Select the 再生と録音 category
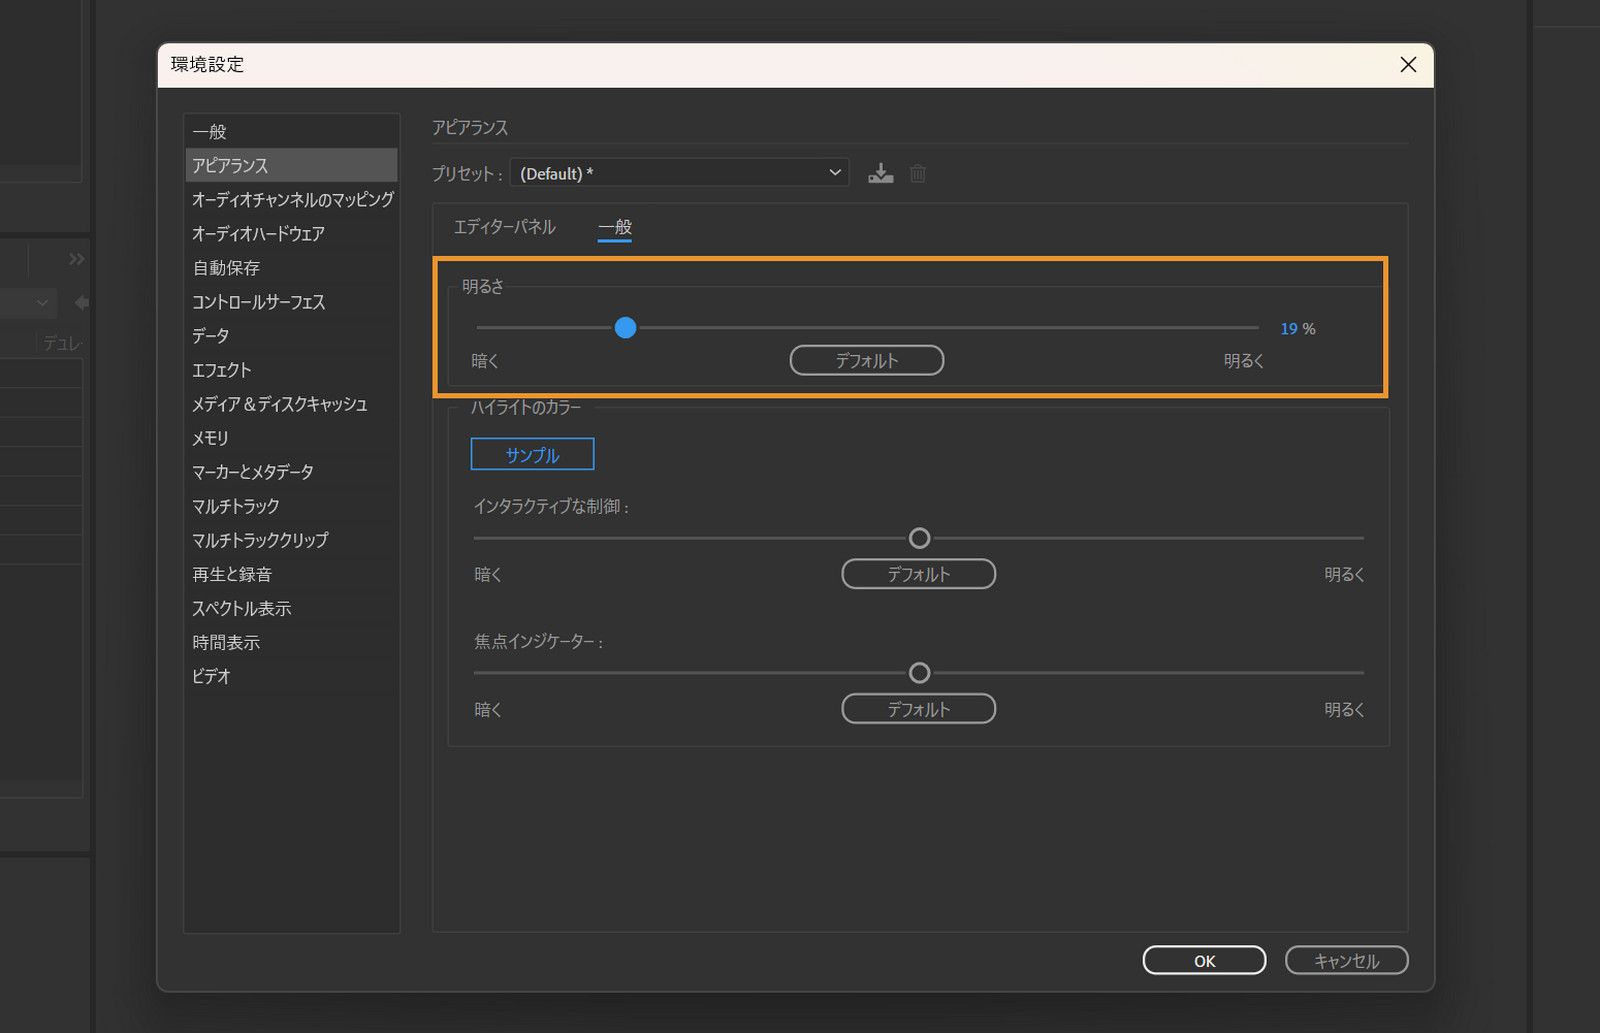Image resolution: width=1600 pixels, height=1033 pixels. (x=232, y=574)
